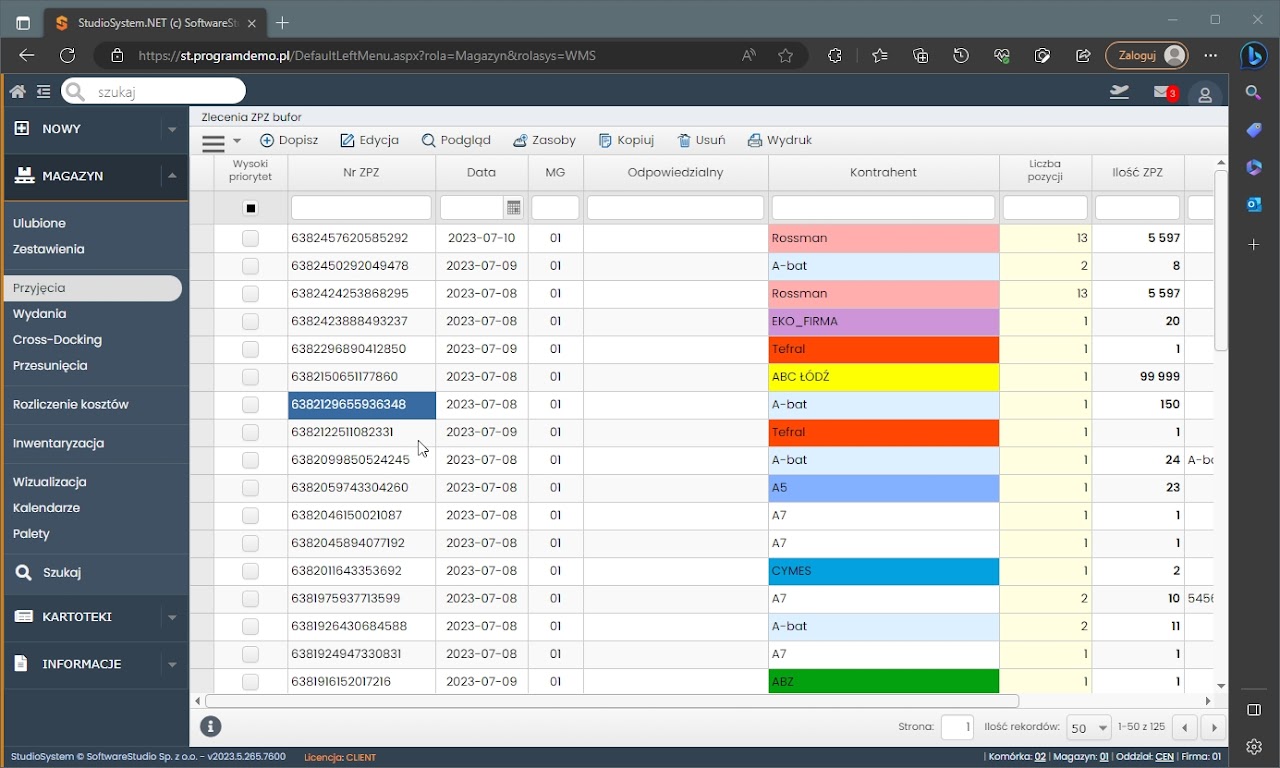Go to next page of records
1280x768 pixels.
point(1213,728)
